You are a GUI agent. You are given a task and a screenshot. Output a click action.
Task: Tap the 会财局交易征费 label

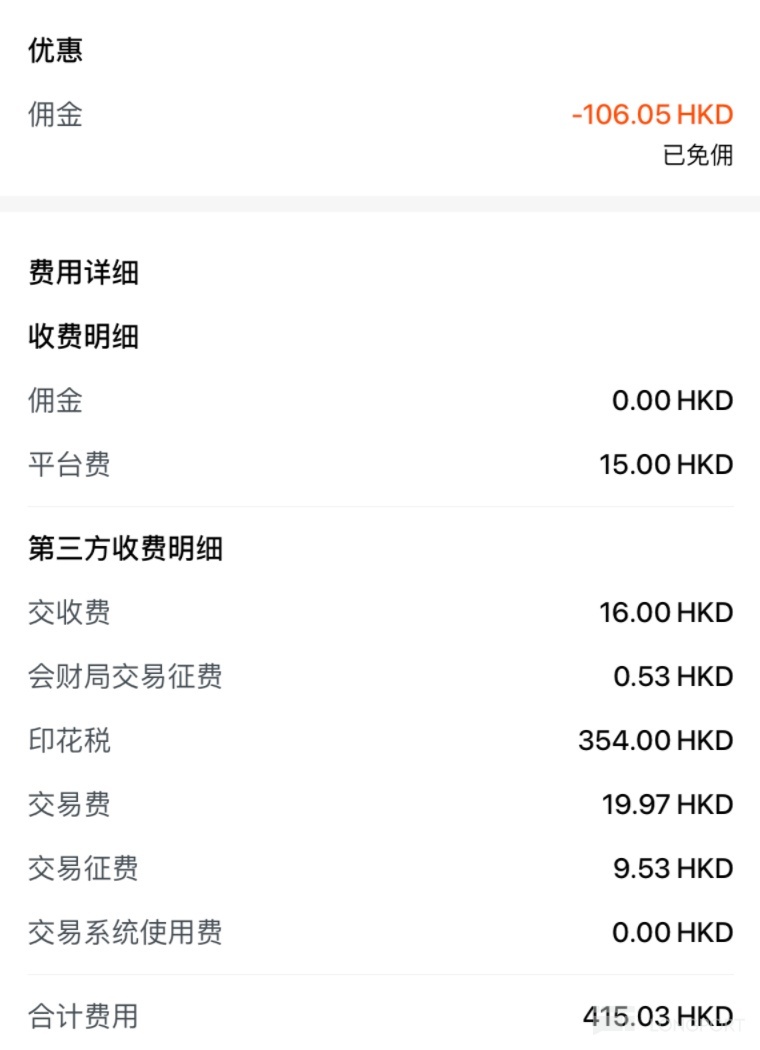[x=125, y=676]
